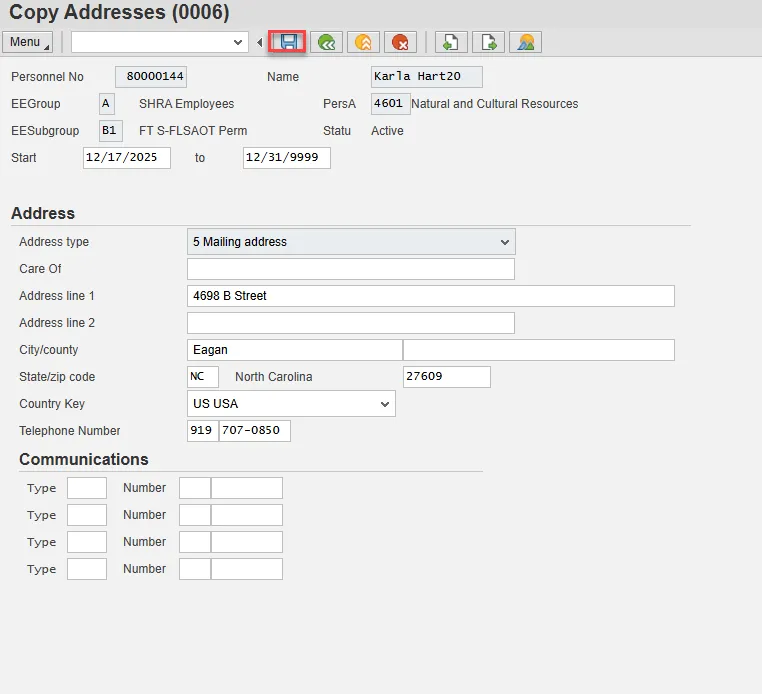The width and height of the screenshot is (762, 694).
Task: Click the next record page icon
Action: coord(488,42)
